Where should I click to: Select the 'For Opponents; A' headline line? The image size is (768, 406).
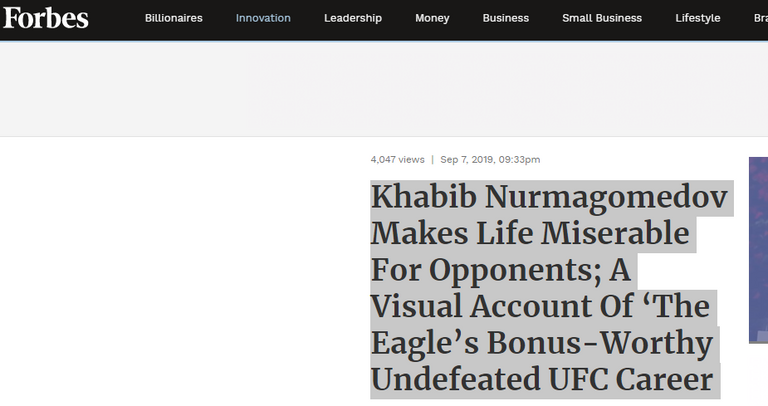503,270
